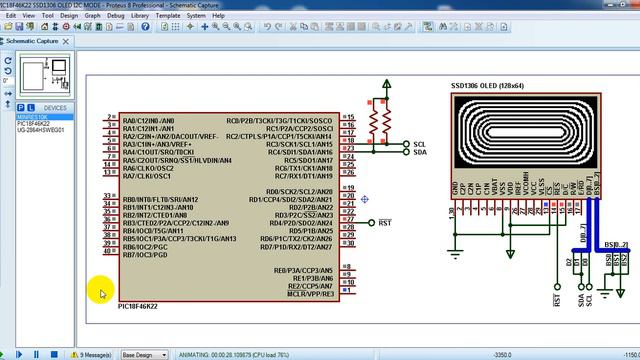Image resolution: width=640 pixels, height=360 pixels.
Task: Go to the Home Page icon
Action: tap(44, 27)
